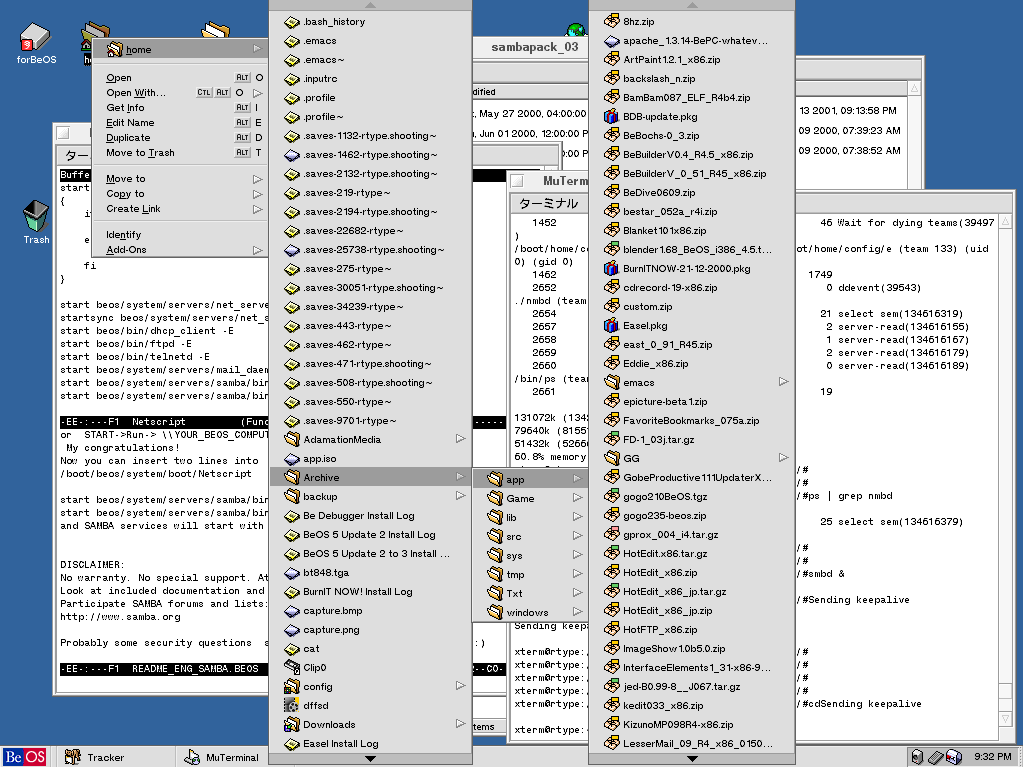The height and width of the screenshot is (768, 1024).
Task: Click the blender1.68_BeOS archive icon
Action: click(611, 249)
